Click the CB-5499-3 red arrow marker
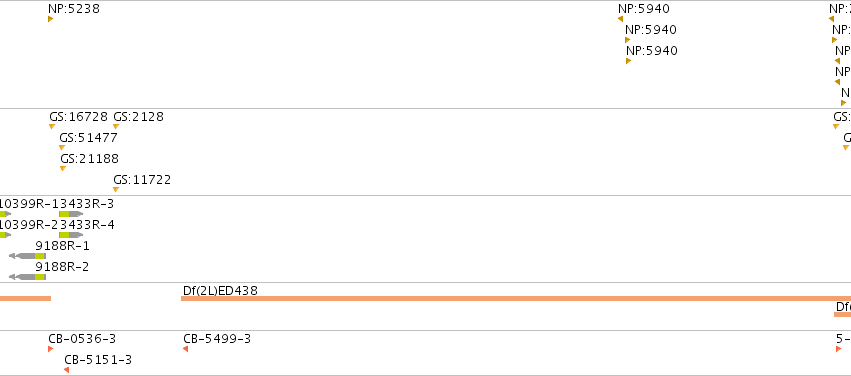851x376 pixels. [185, 349]
